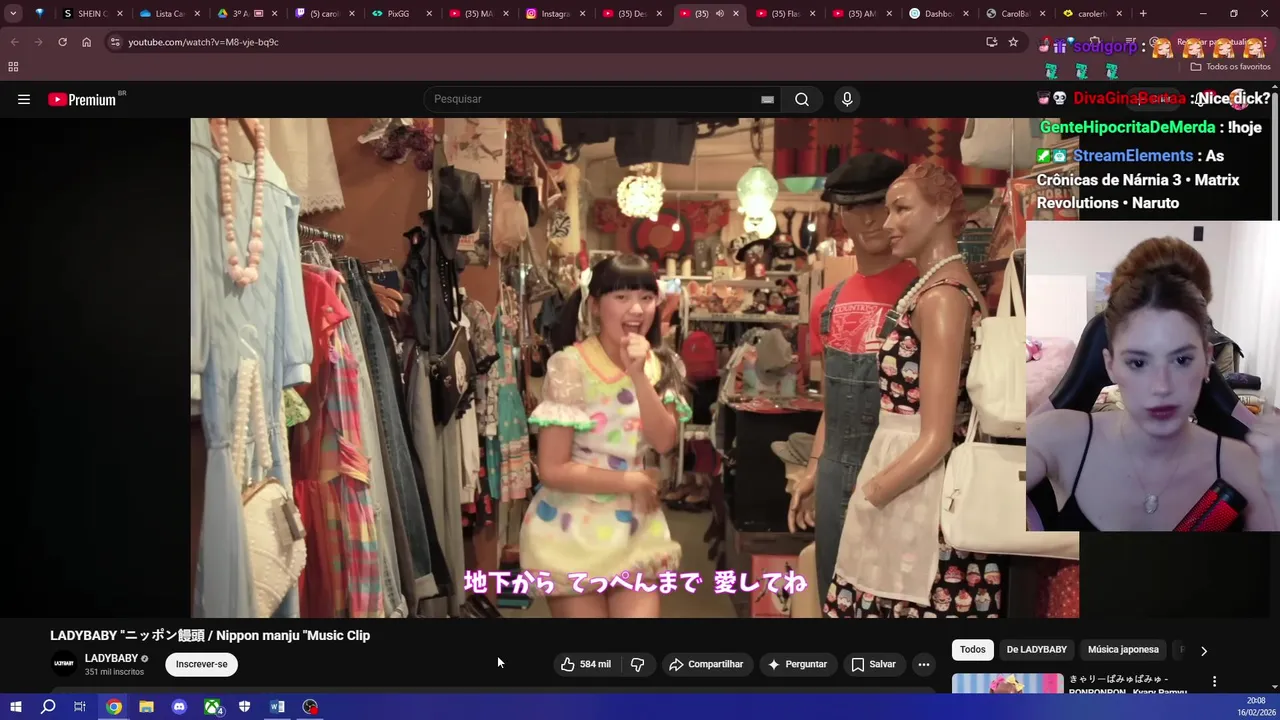Dislike the video with thumbs down
This screenshot has height=720, width=1280.
coord(637,664)
